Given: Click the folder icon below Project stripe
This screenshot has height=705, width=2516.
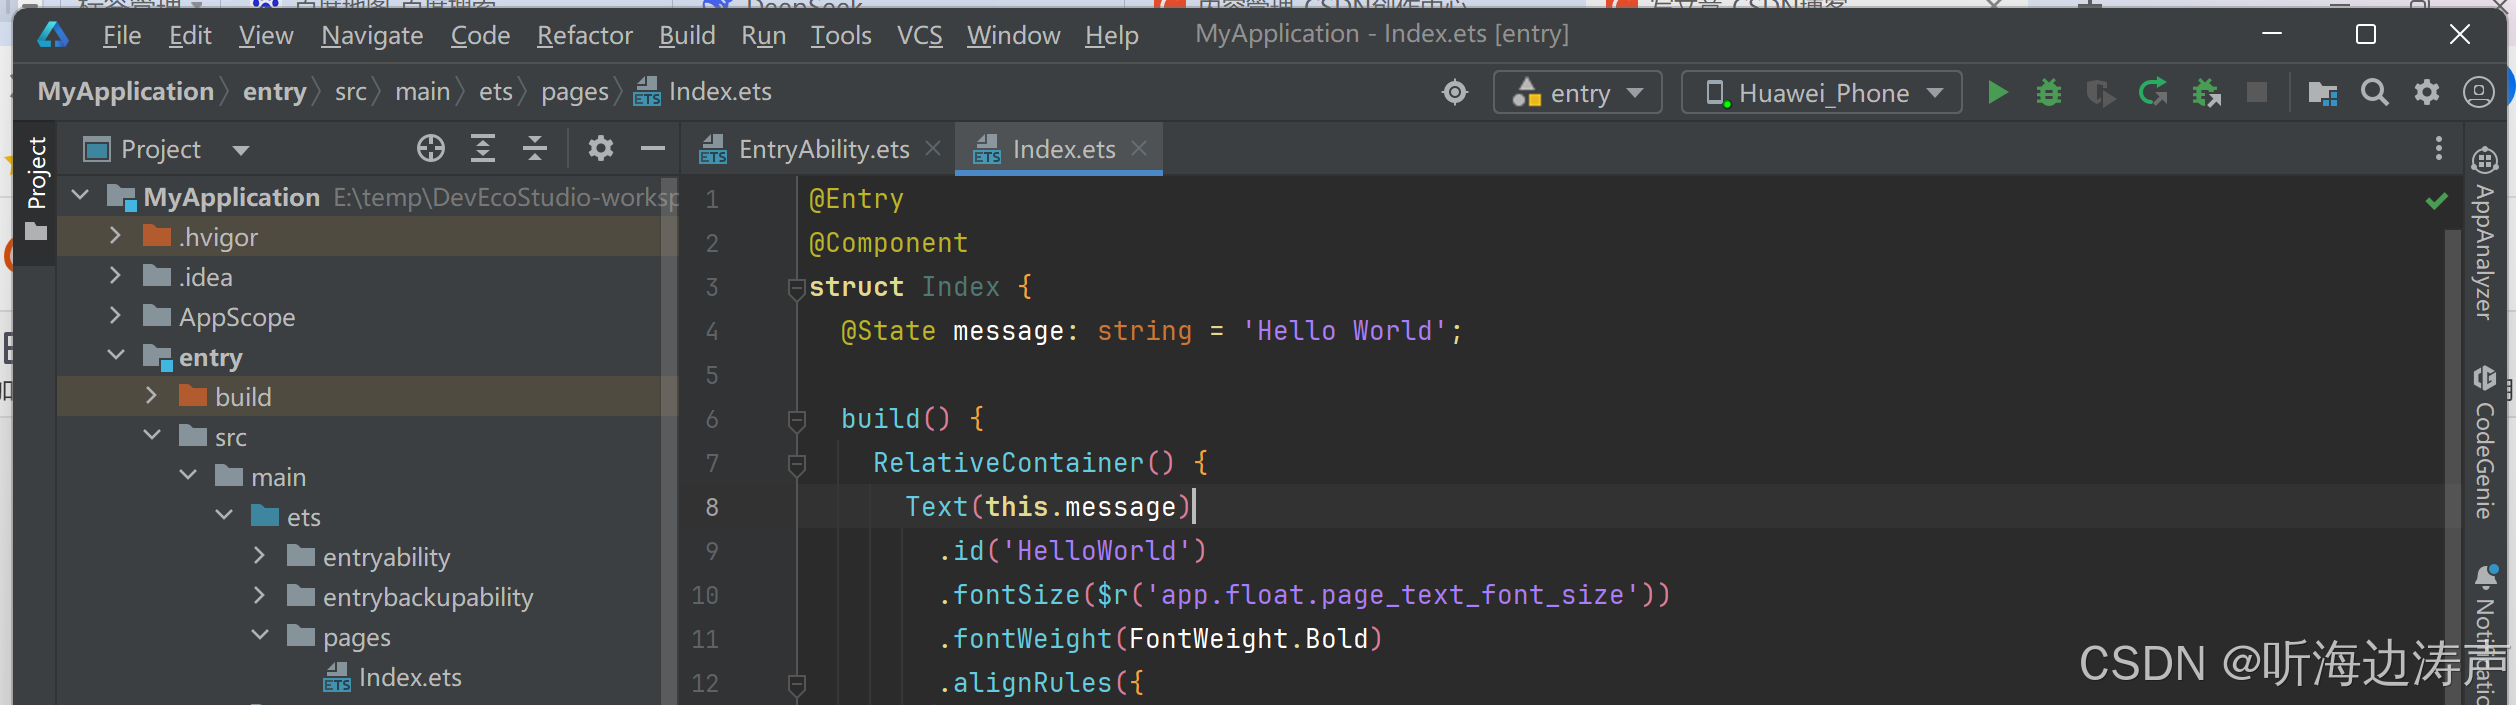Looking at the screenshot, I should pyautogui.click(x=36, y=232).
